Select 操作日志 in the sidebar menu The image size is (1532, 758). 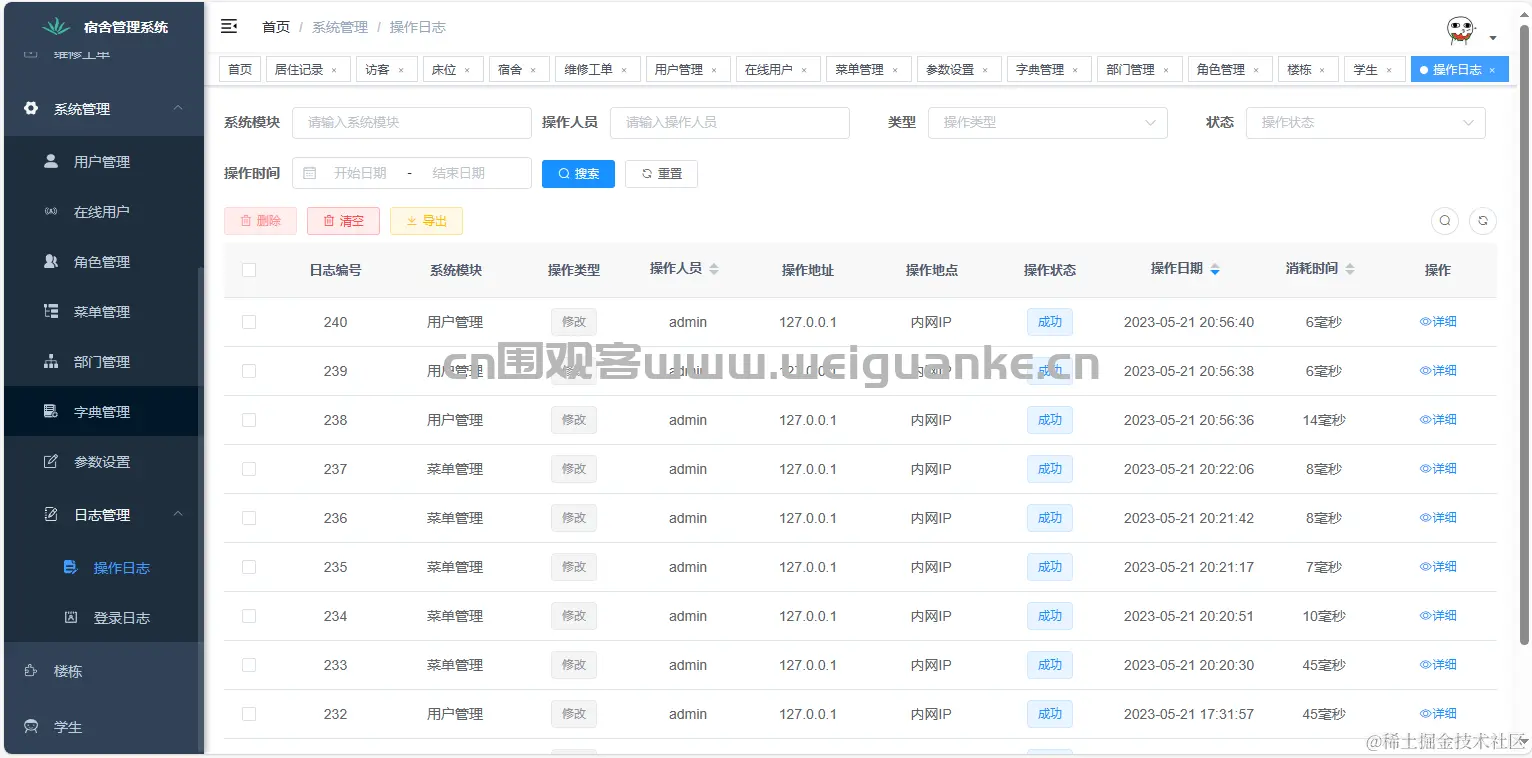click(x=102, y=567)
